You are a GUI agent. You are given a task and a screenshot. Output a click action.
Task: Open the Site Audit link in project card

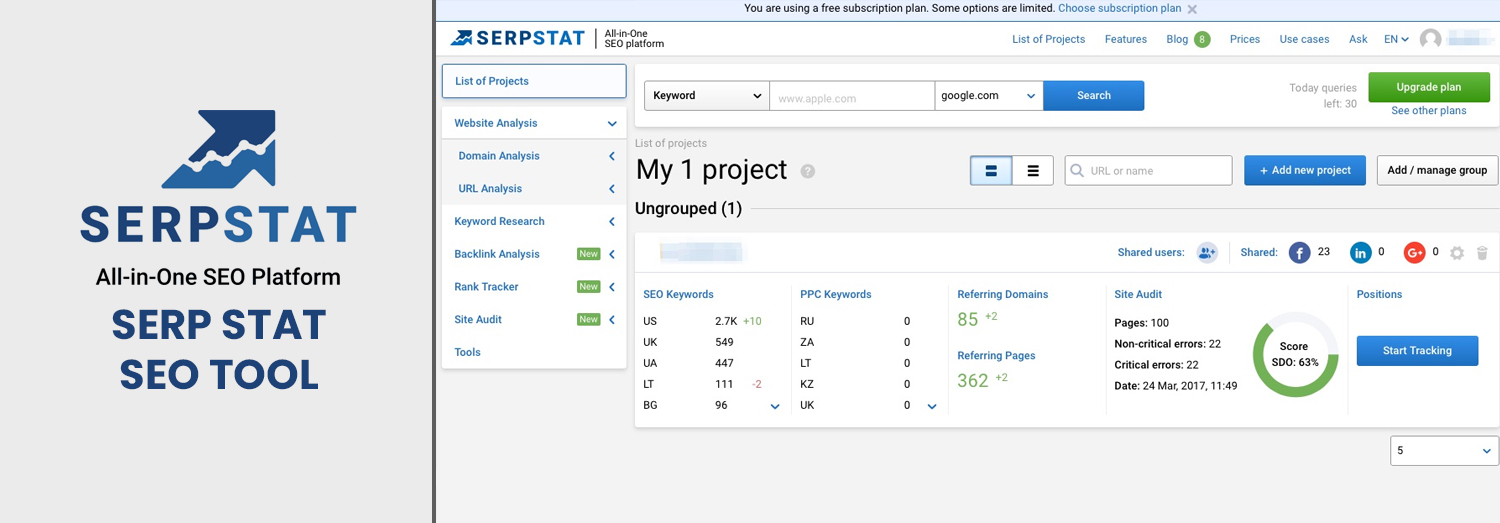1138,294
